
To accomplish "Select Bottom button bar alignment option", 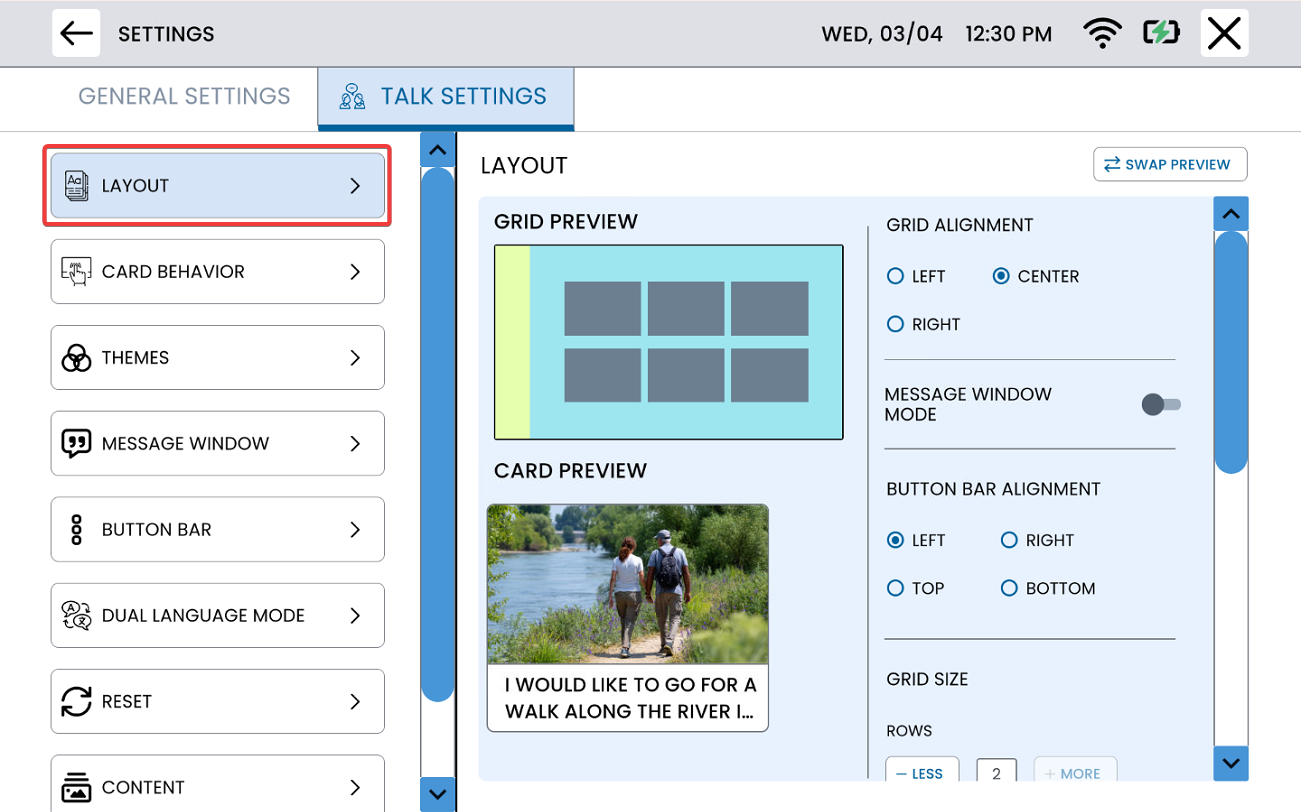I will point(1009,589).
